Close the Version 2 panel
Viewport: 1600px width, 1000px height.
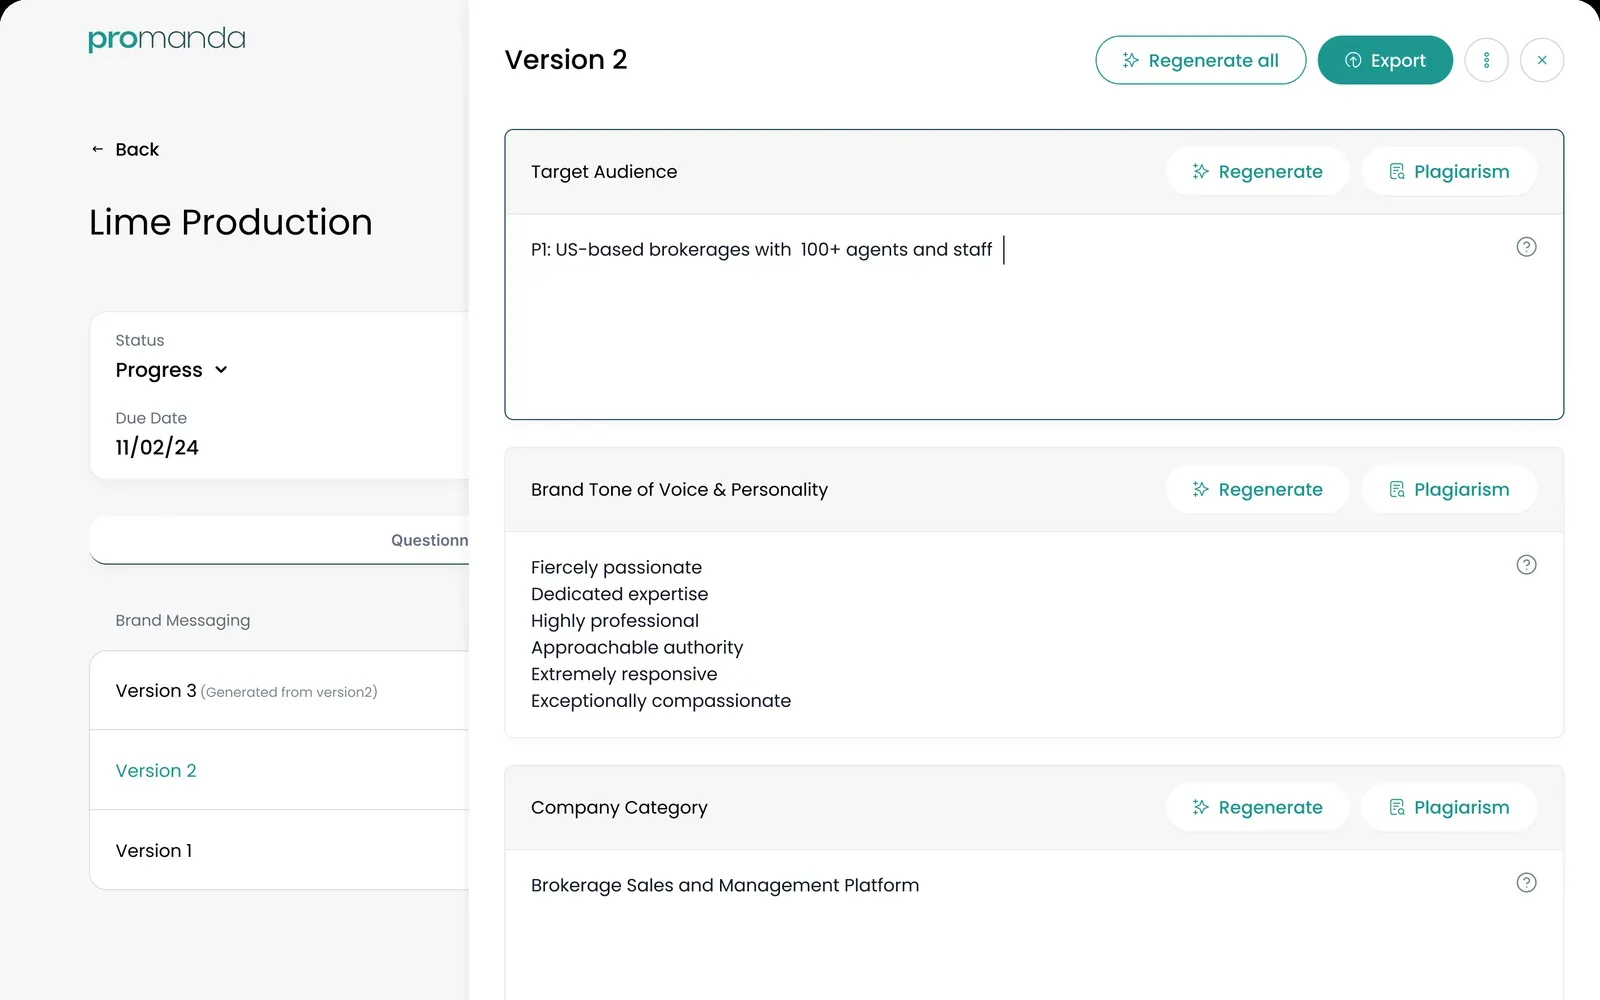[x=1542, y=60]
